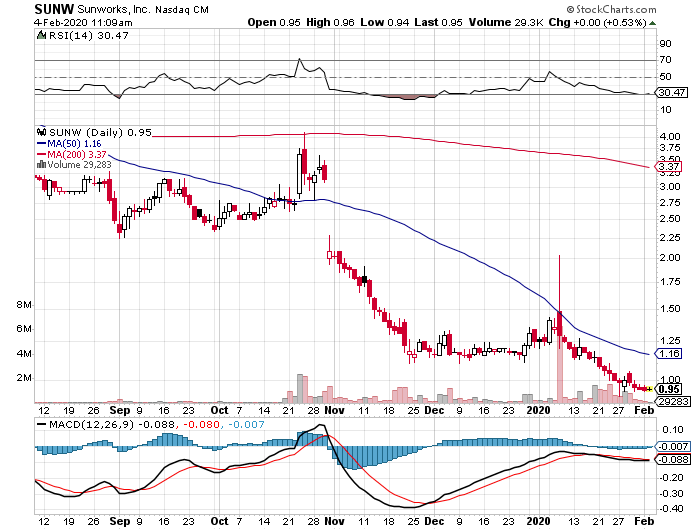This screenshot has height=530, width=700.
Task: Click the volume bars icon in legend
Action: [x=42, y=164]
